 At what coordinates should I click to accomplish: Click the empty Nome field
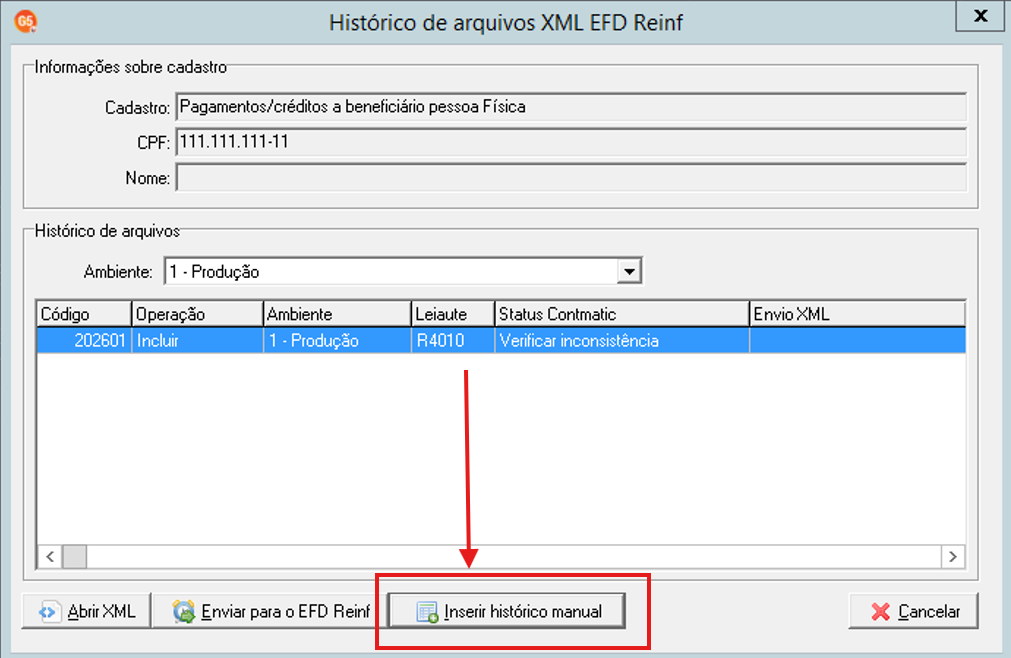(x=571, y=178)
